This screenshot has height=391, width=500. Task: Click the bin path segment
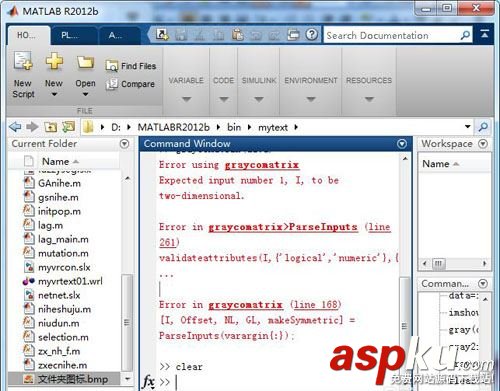(x=234, y=127)
